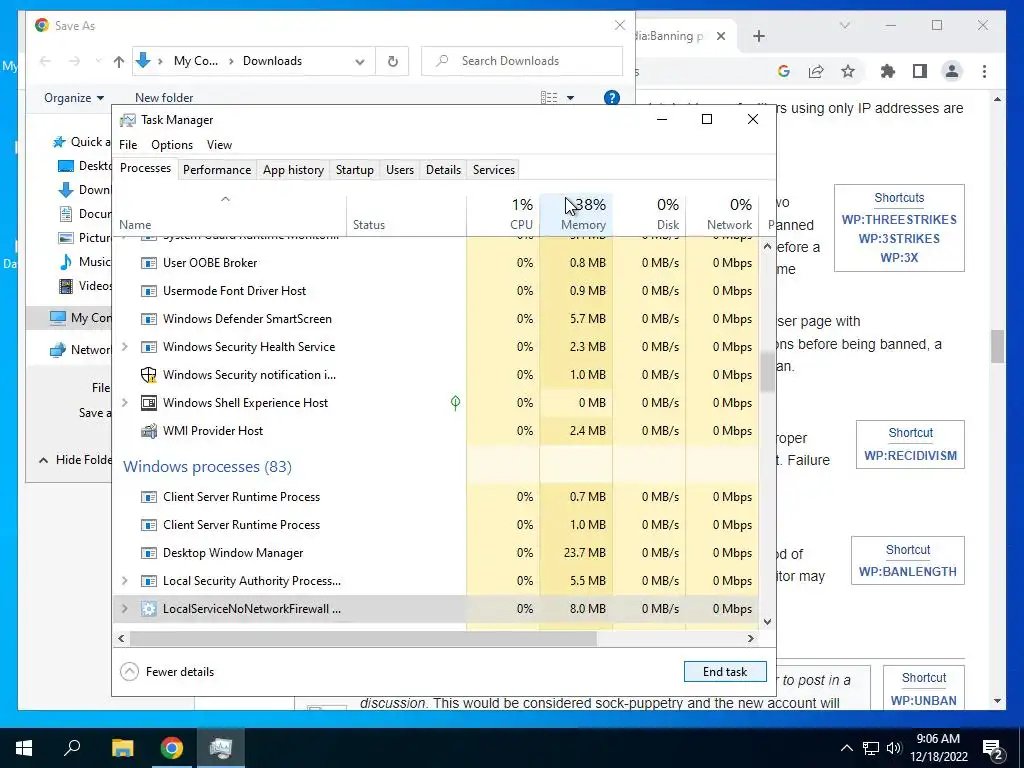Bookmark this page with the star icon
This screenshot has height=768, width=1024.
[848, 71]
